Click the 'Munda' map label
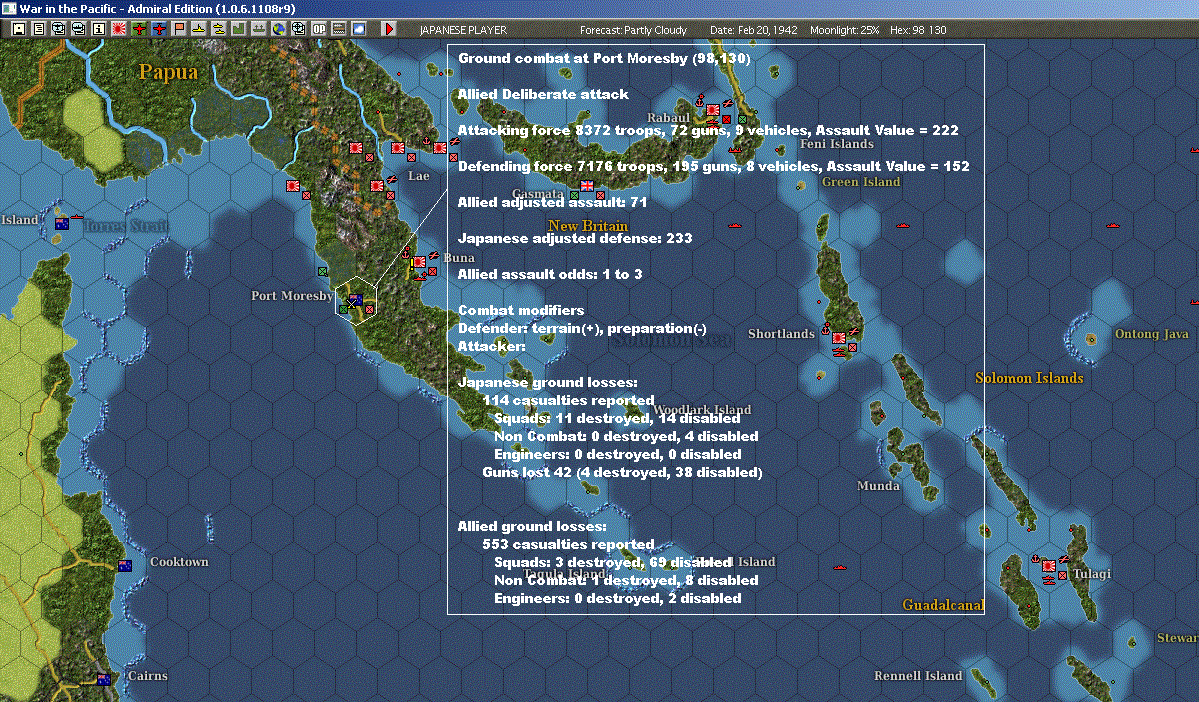Image resolution: width=1199 pixels, height=702 pixels. click(878, 486)
